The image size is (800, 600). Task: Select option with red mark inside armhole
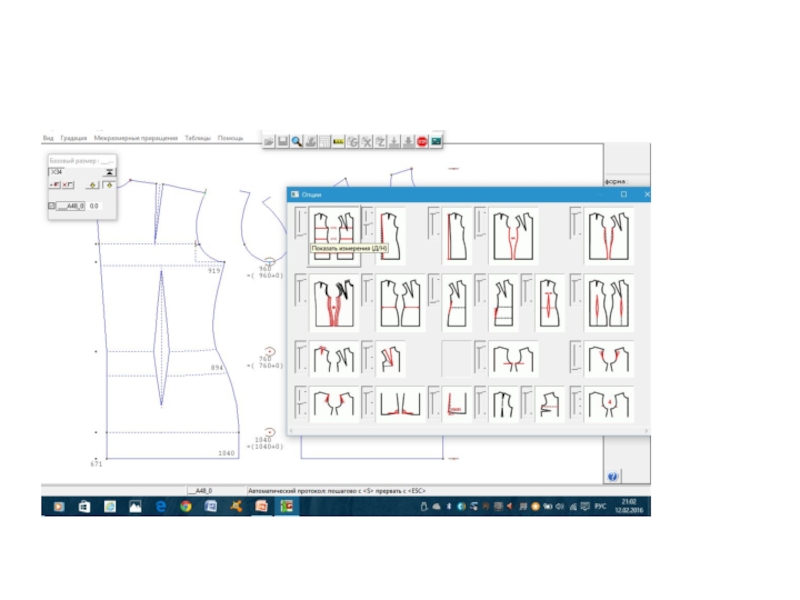(609, 404)
